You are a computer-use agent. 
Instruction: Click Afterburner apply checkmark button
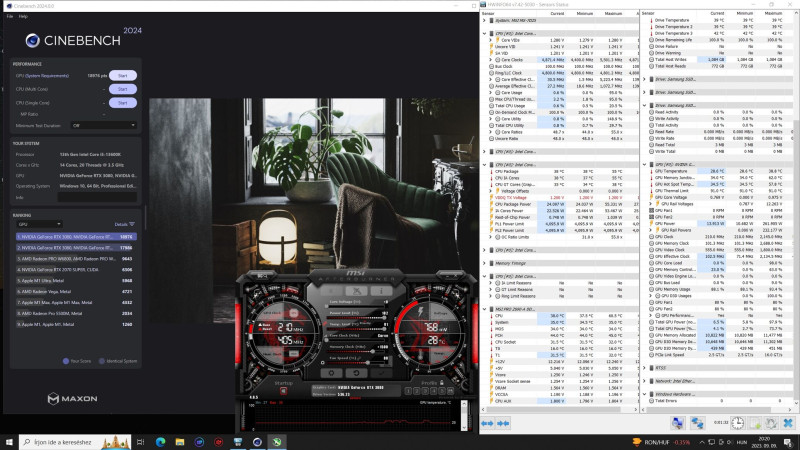click(x=381, y=373)
